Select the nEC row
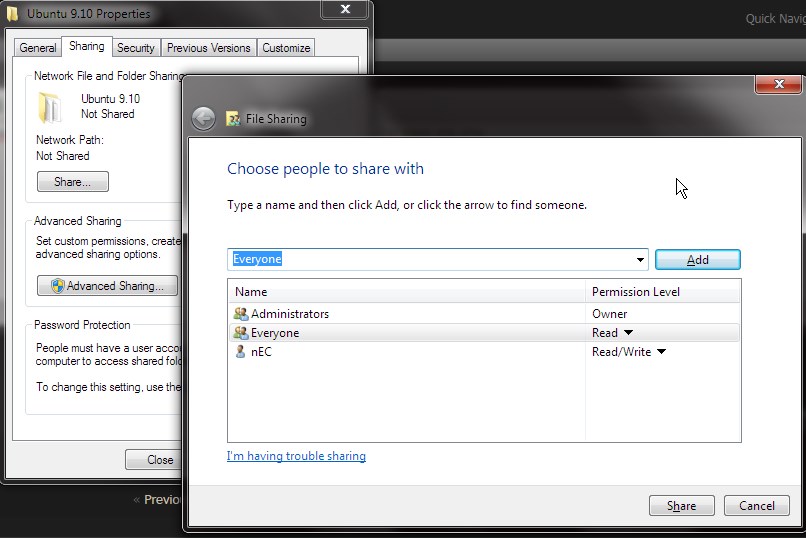The image size is (806, 538). [x=484, y=351]
